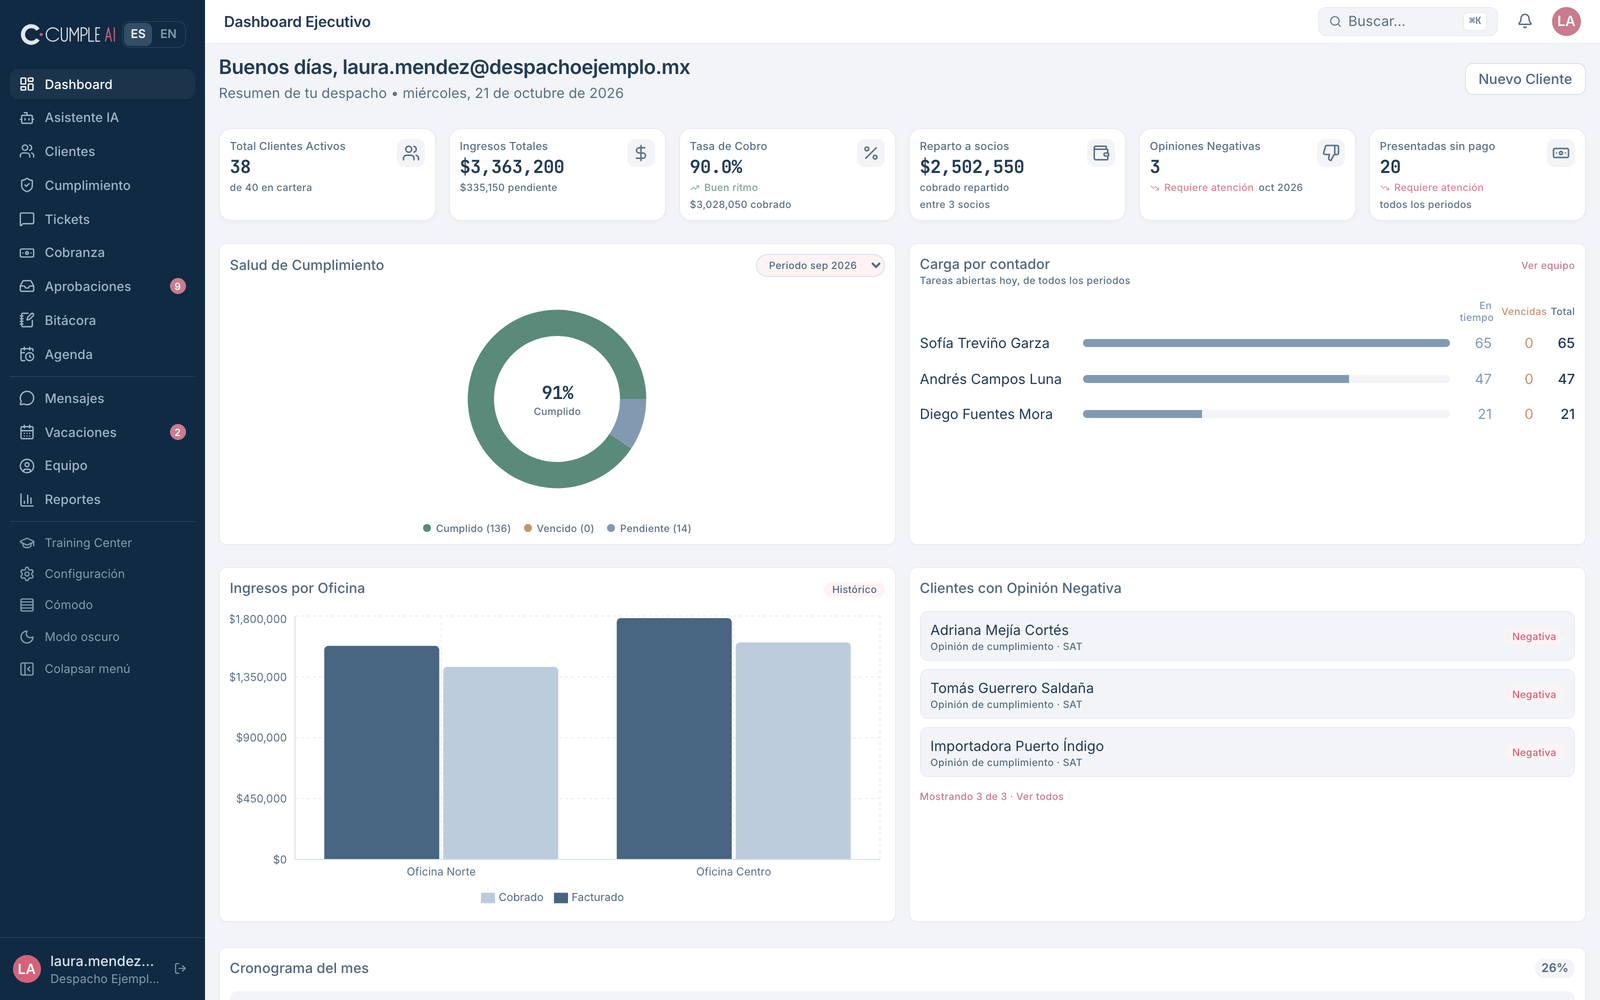
Task: Navigate to Training Center
Action: click(x=102, y=543)
